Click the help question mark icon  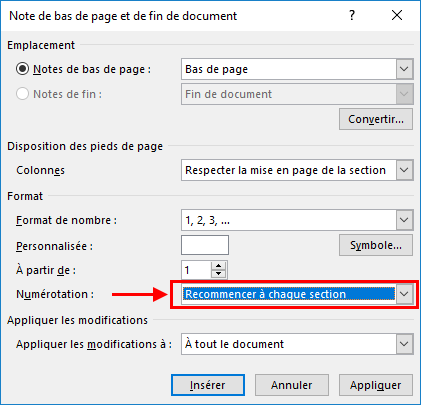[x=352, y=15]
